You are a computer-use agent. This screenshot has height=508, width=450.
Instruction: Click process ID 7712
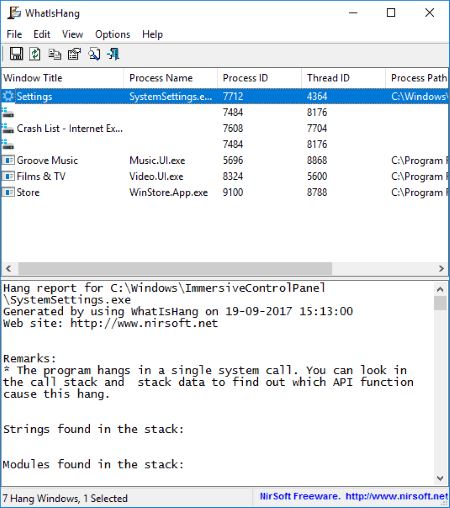pos(233,96)
